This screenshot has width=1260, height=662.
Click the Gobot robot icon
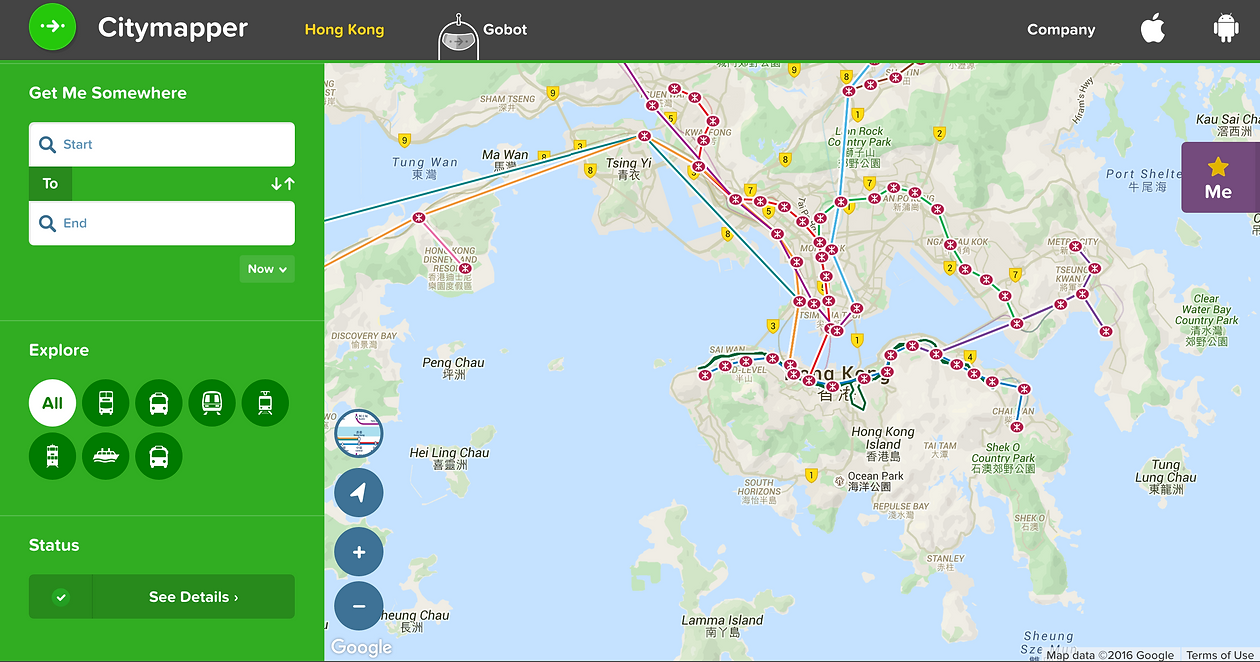[458, 36]
